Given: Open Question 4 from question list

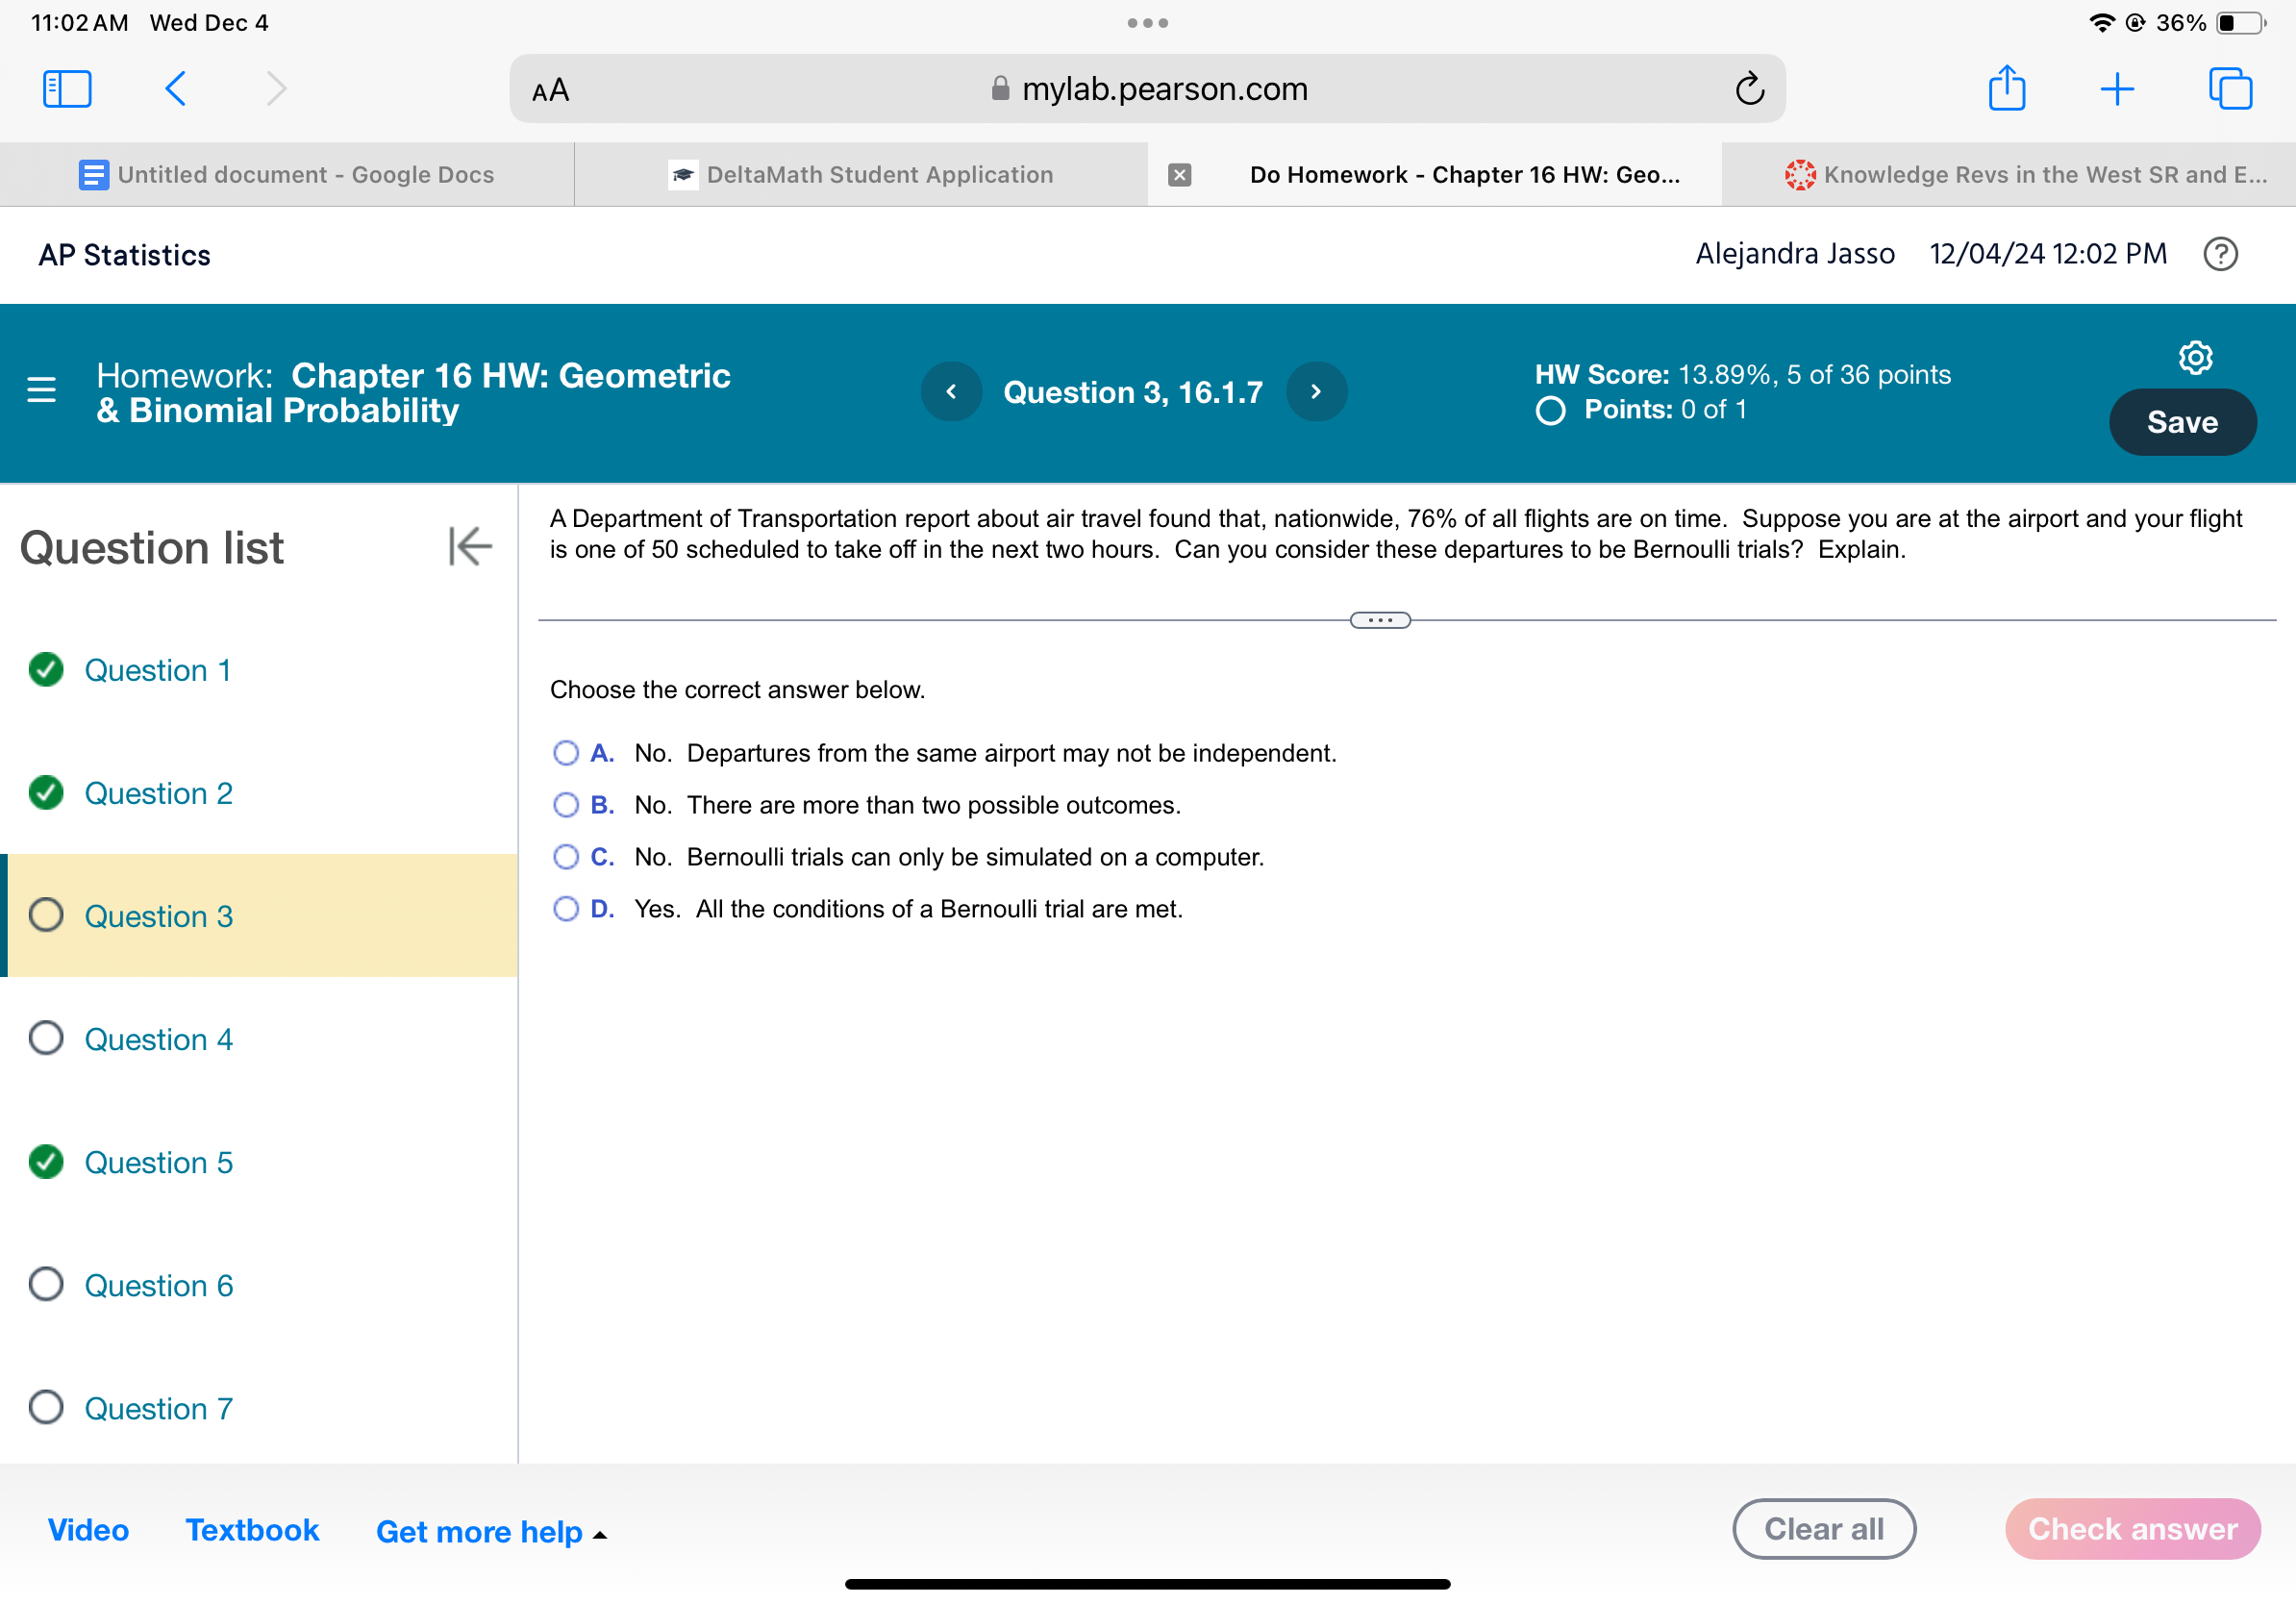Looking at the screenshot, I should [159, 1037].
